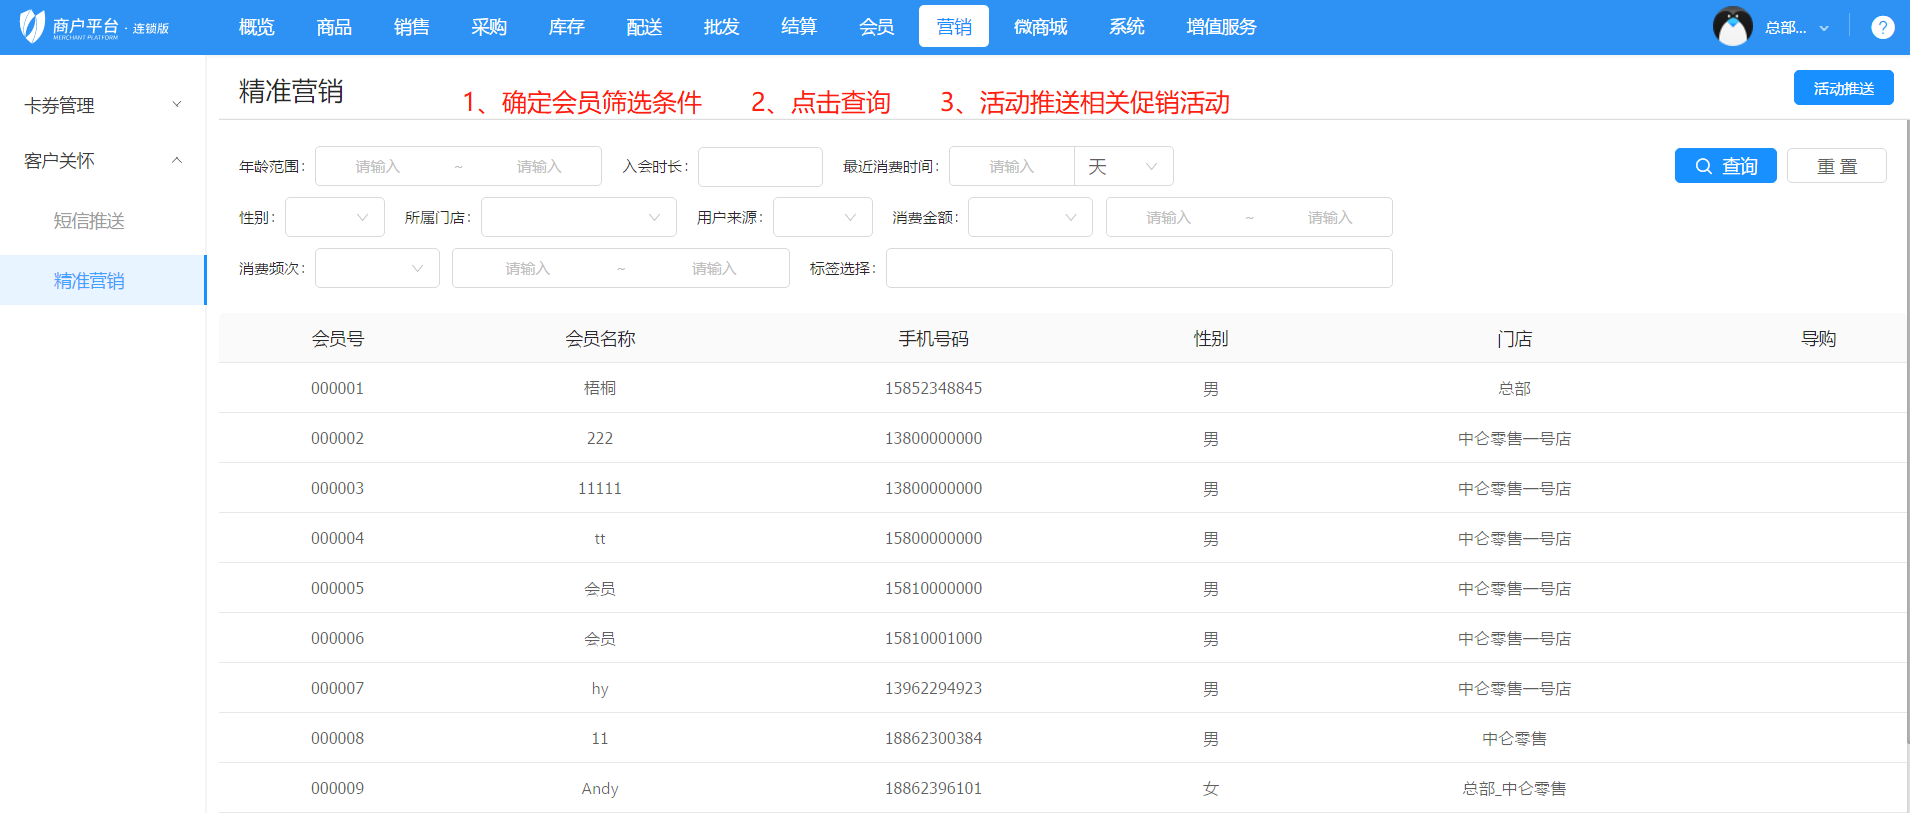Switch to the 会员 top menu
This screenshot has width=1910, height=813.
pos(876,27)
